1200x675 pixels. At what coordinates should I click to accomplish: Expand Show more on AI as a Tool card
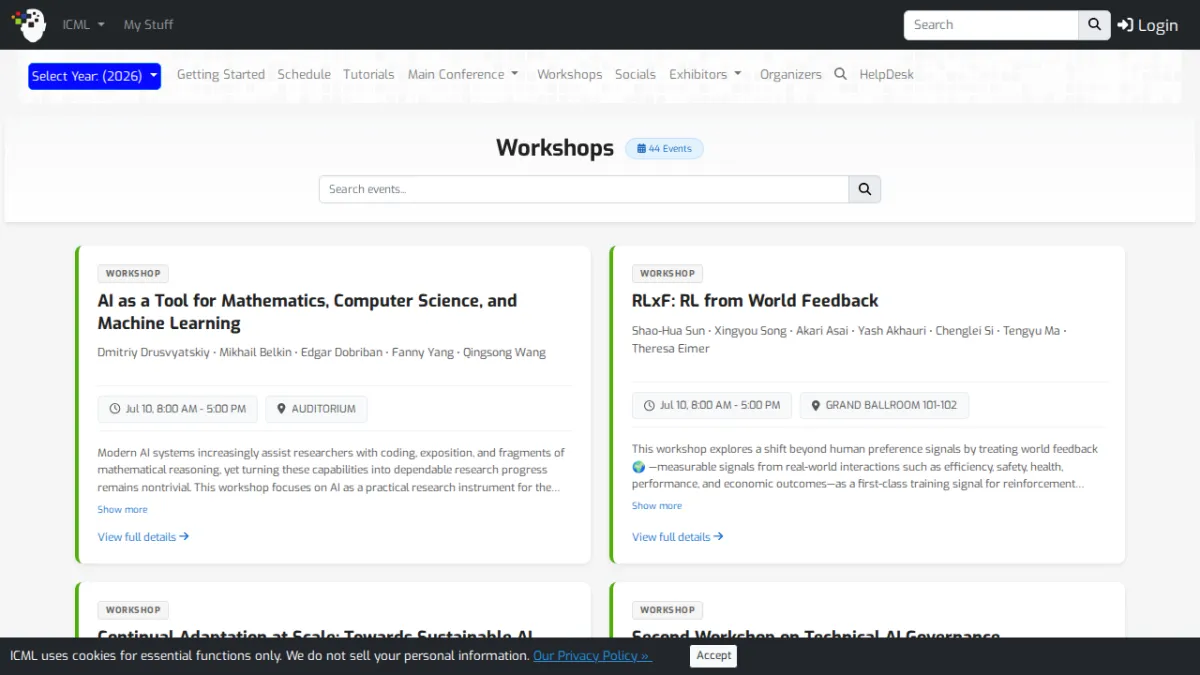pos(122,509)
